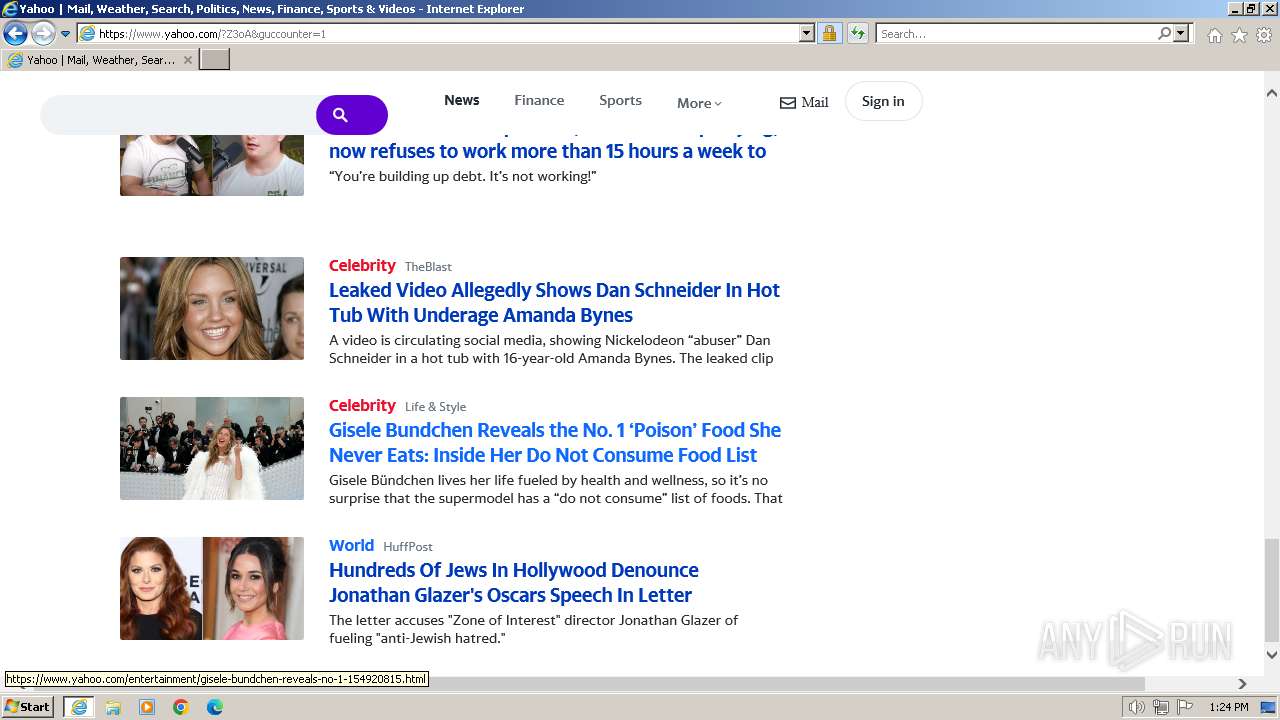Open the Windows Start menu
The height and width of the screenshot is (720, 1280).
click(28, 707)
